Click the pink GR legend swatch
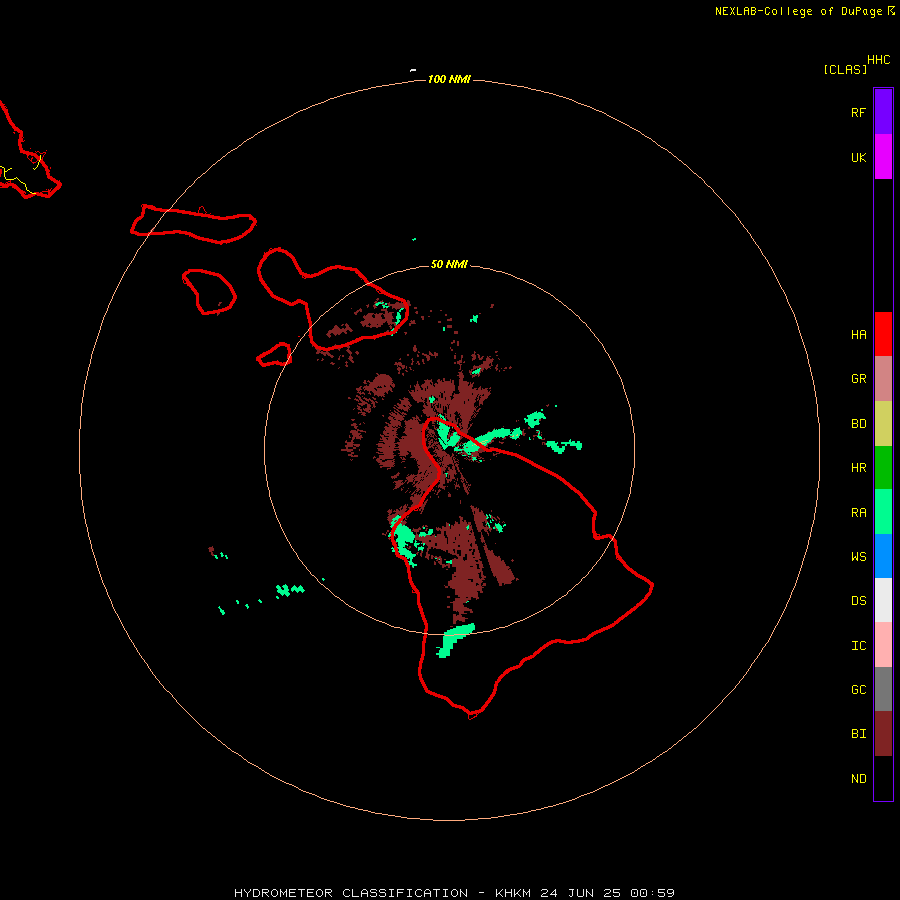This screenshot has width=900, height=900. pos(883,379)
